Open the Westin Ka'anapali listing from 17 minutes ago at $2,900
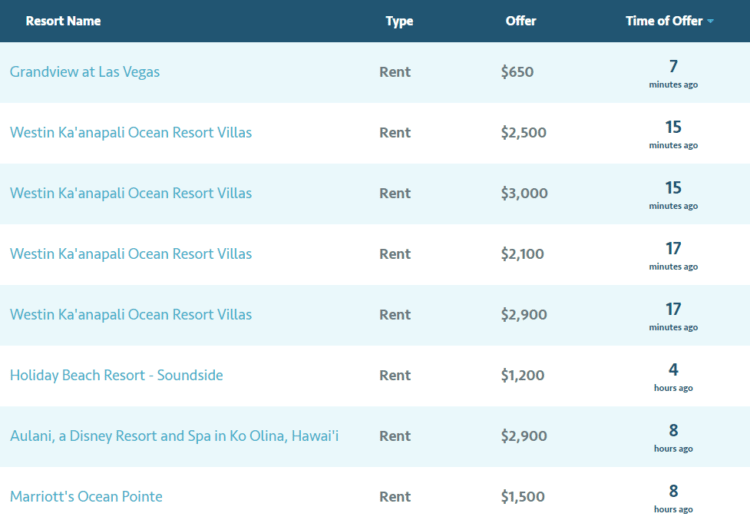The image size is (750, 526). coord(131,314)
